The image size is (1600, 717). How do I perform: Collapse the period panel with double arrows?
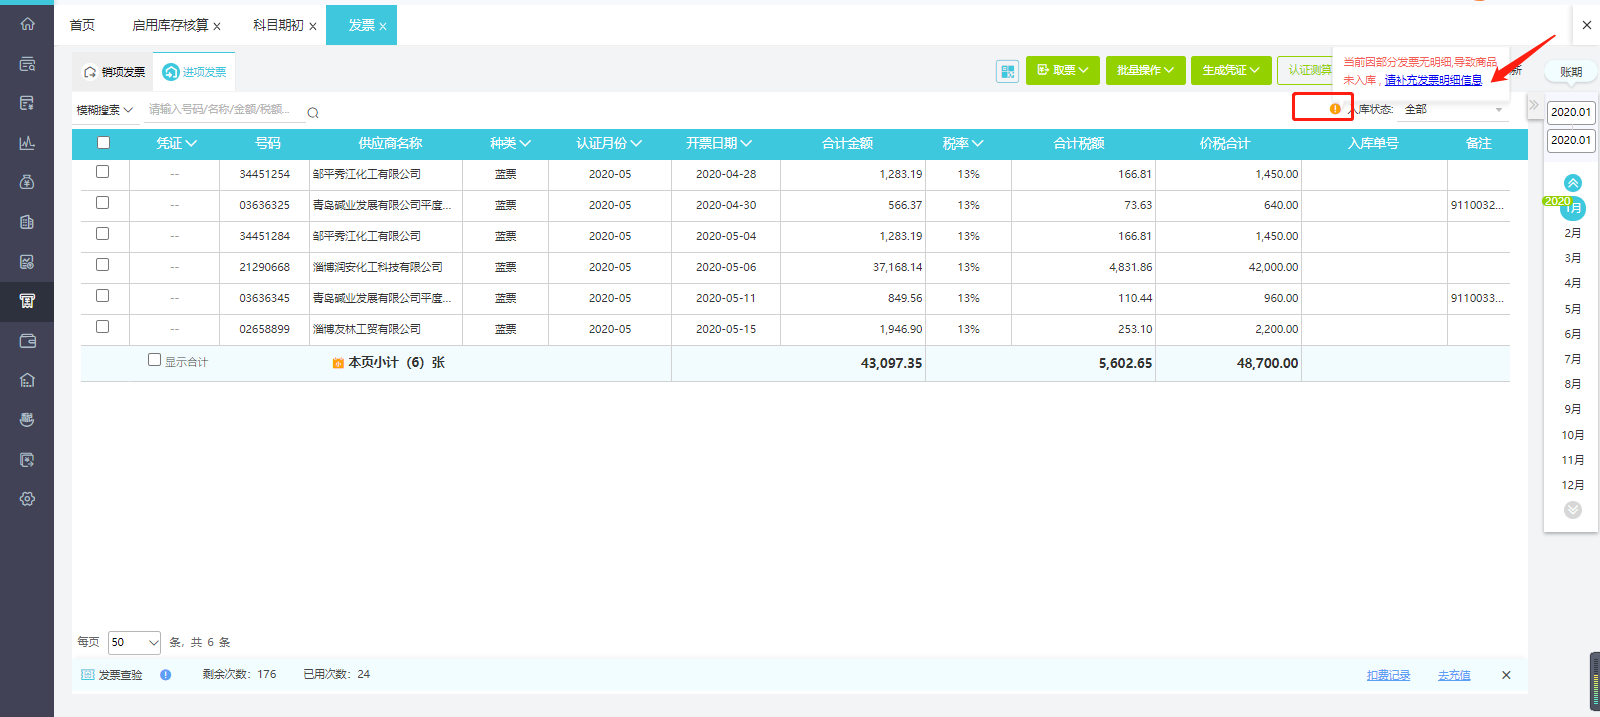1534,104
